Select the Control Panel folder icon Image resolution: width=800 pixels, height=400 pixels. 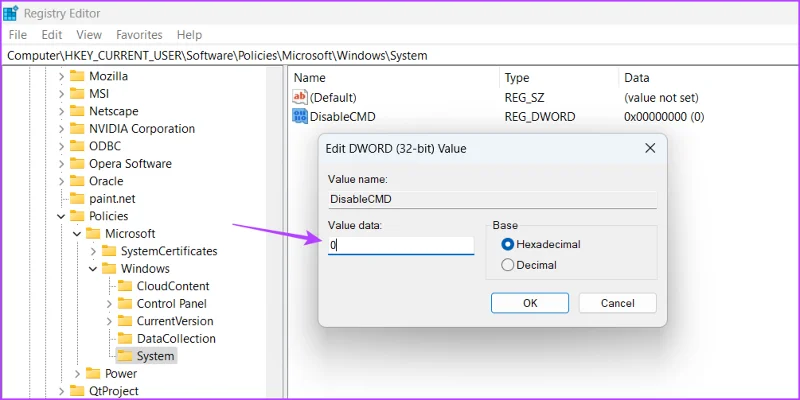tap(124, 304)
